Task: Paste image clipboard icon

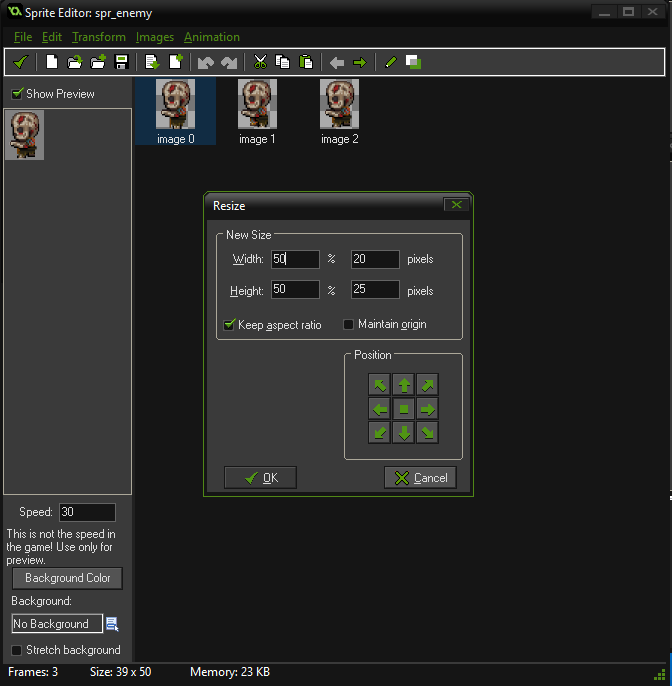Action: click(x=306, y=62)
